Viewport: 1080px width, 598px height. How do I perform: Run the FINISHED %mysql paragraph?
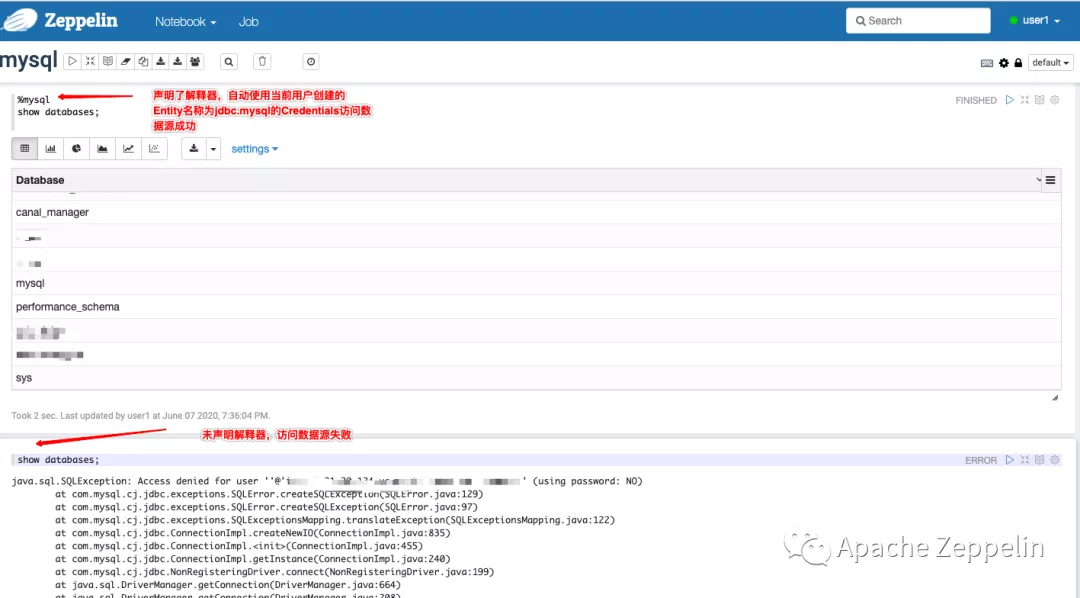tap(1010, 100)
